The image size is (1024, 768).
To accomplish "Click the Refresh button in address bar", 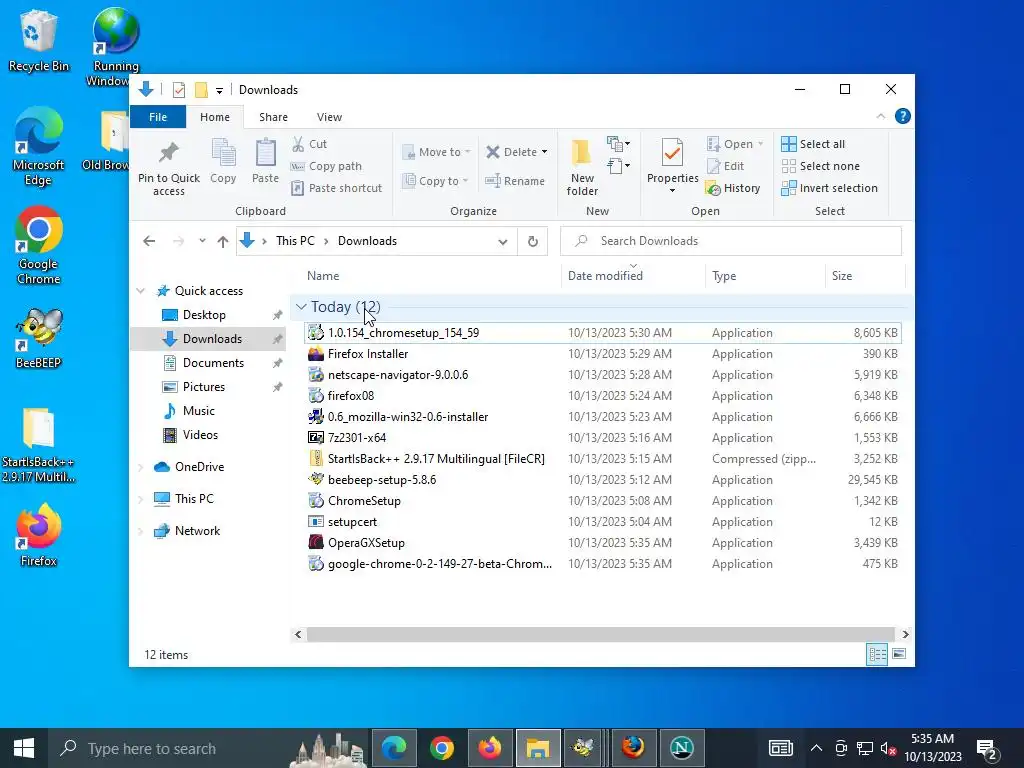I will click(533, 241).
